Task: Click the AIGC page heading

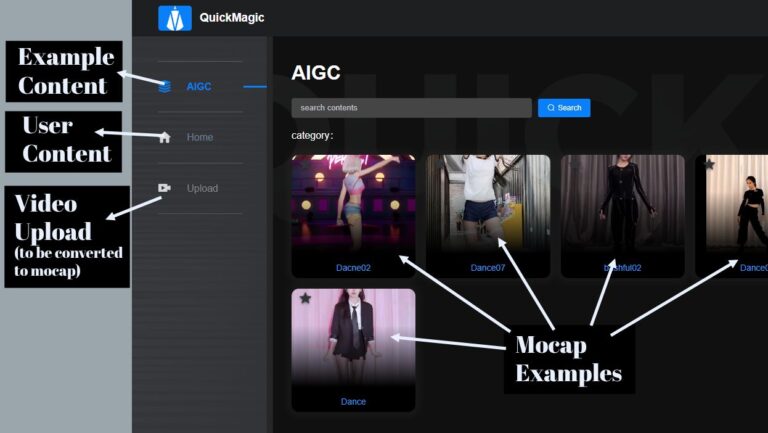Action: click(316, 73)
